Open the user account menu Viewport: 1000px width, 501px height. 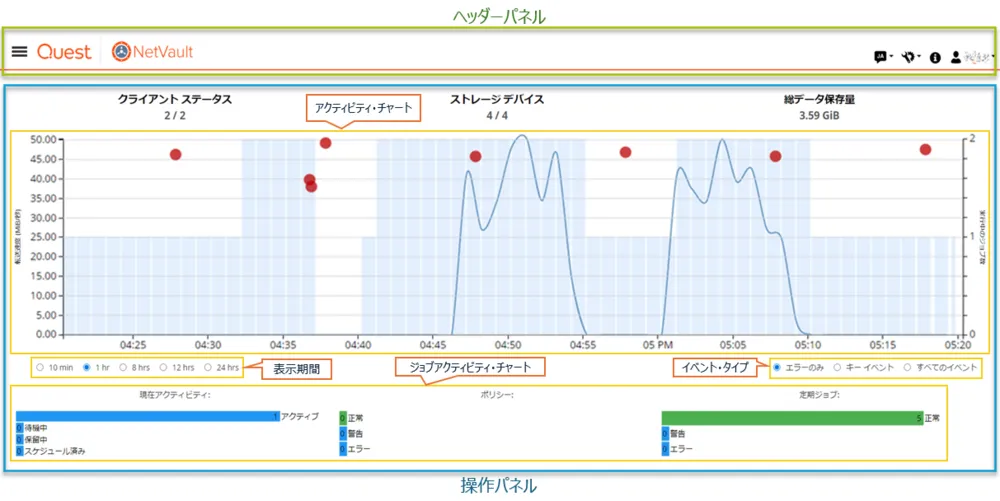972,57
